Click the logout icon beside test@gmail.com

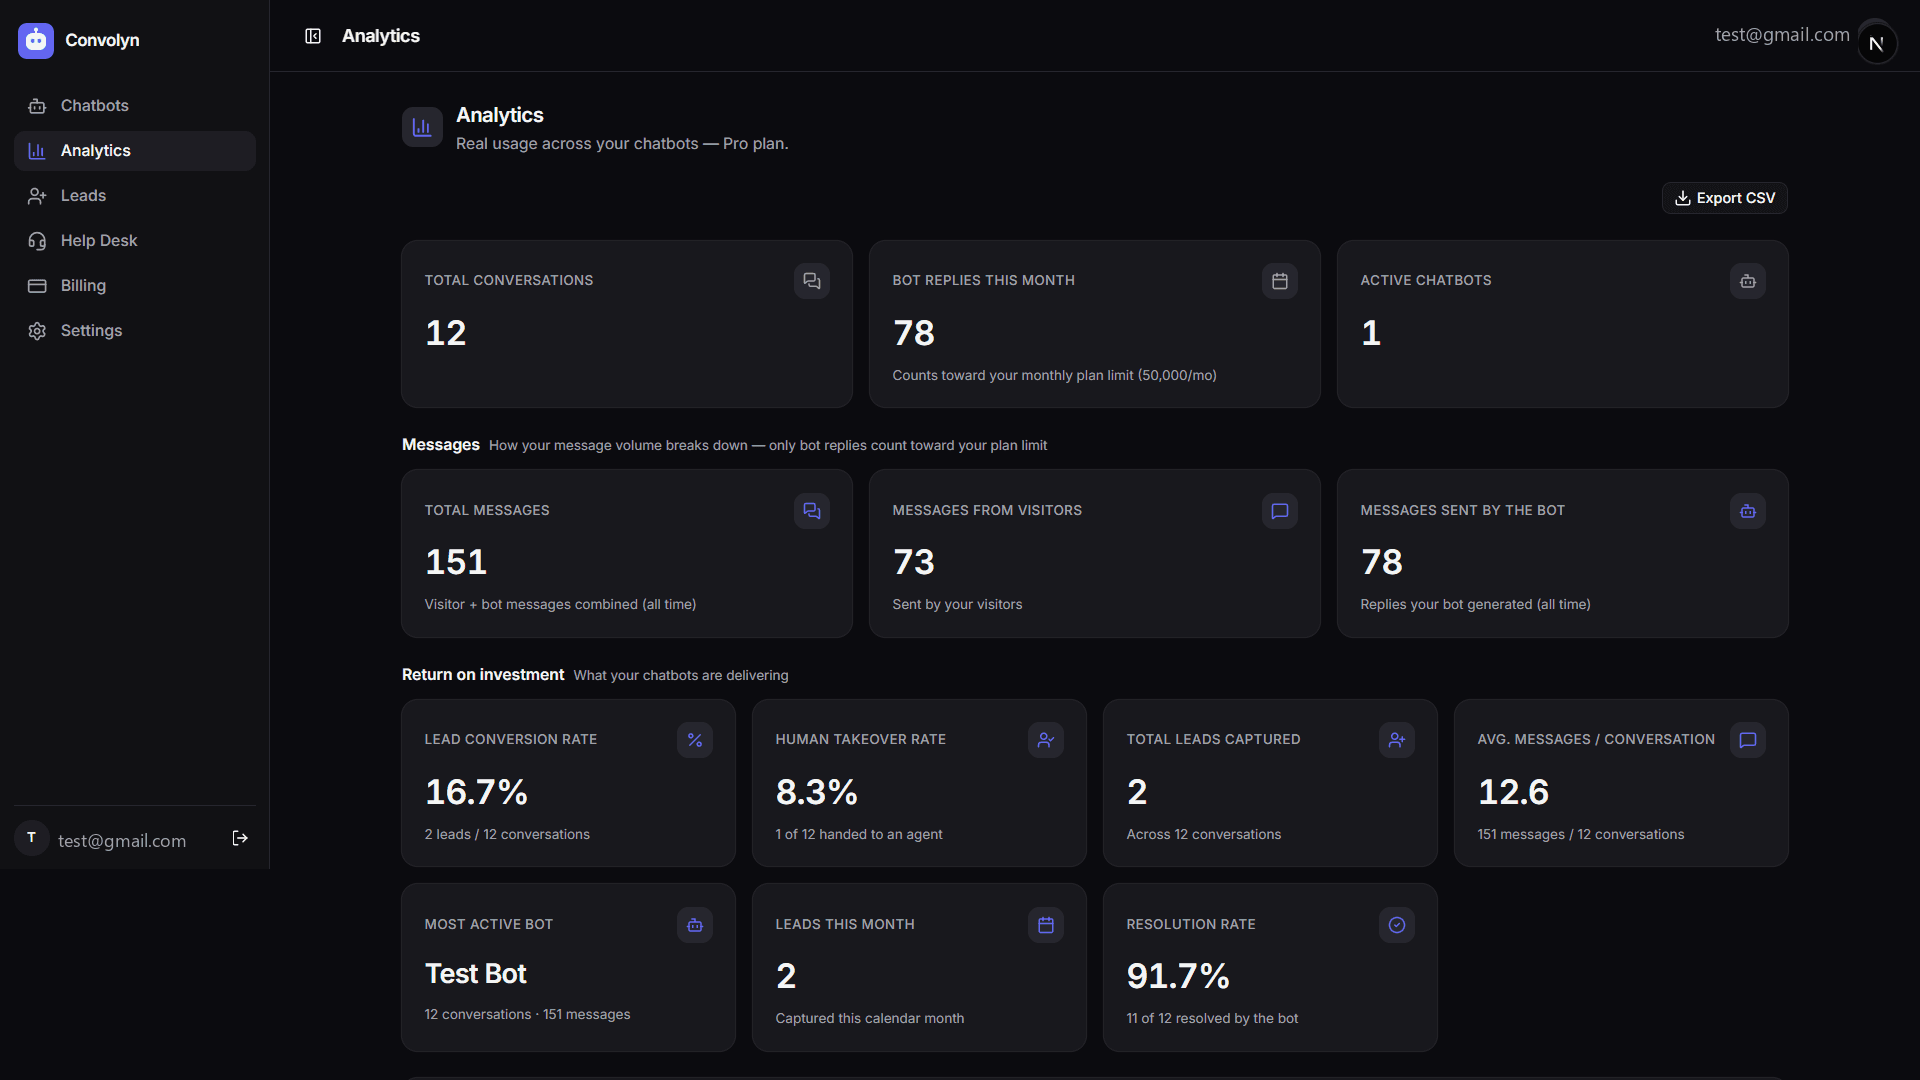click(240, 838)
